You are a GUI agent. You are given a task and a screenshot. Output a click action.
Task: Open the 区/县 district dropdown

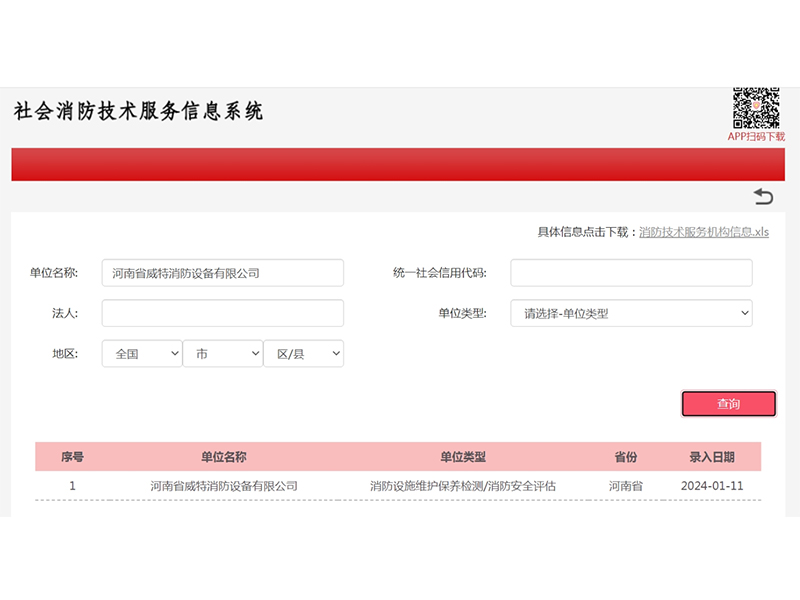pyautogui.click(x=304, y=354)
